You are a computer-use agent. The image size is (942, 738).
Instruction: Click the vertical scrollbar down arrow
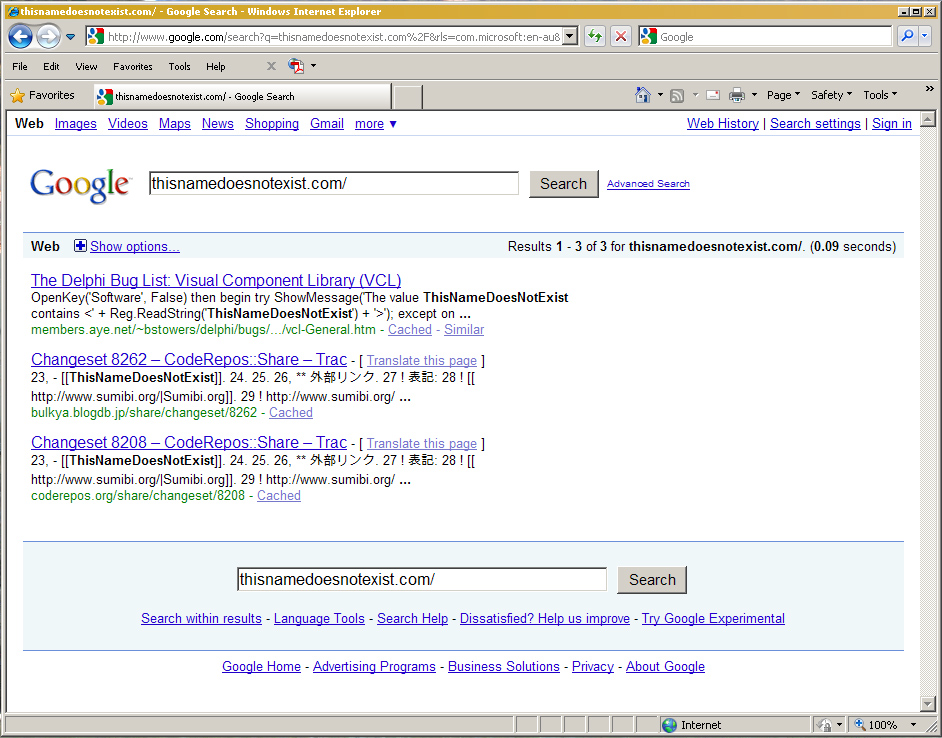[x=927, y=704]
